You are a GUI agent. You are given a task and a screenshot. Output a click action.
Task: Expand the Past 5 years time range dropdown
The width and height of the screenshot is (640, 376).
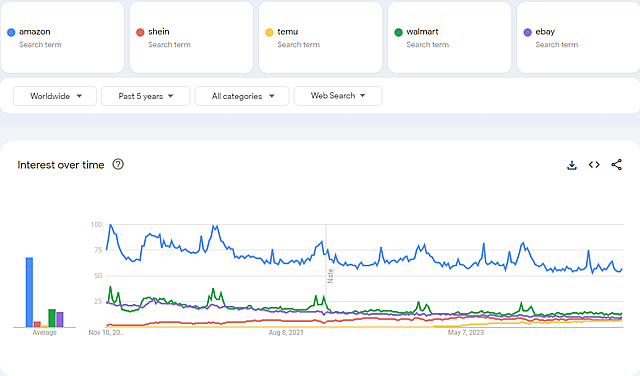[146, 96]
